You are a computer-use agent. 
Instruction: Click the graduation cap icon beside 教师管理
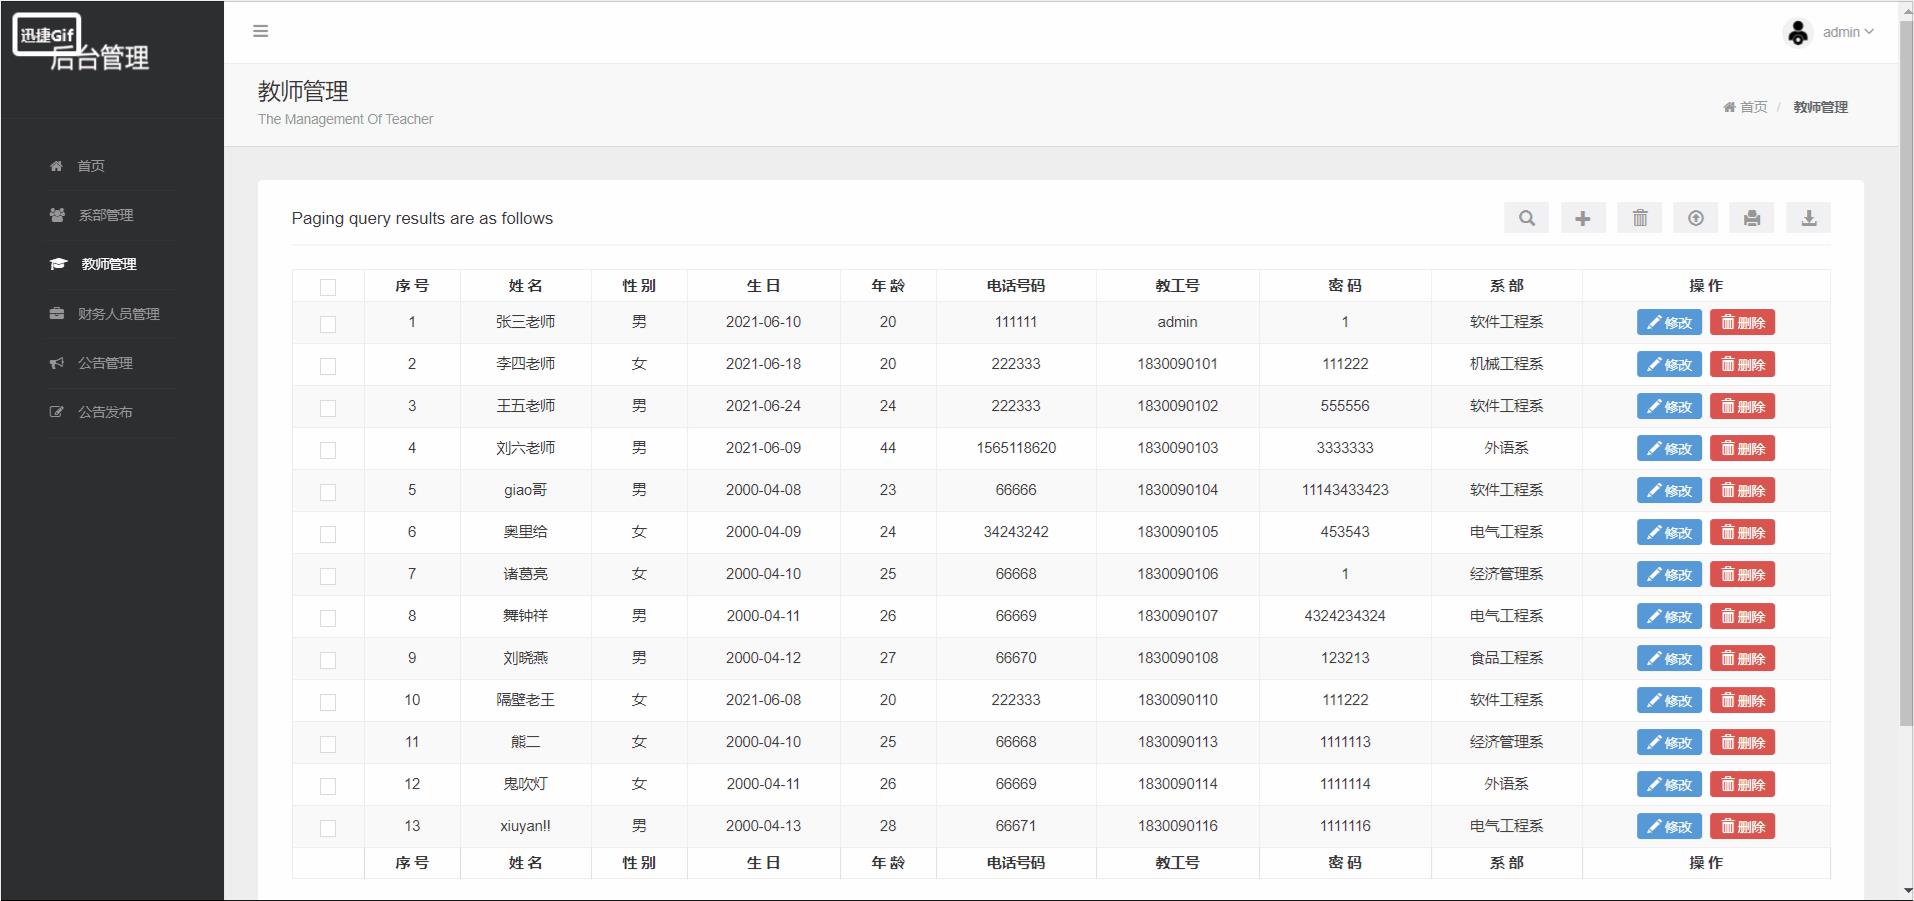tap(58, 264)
